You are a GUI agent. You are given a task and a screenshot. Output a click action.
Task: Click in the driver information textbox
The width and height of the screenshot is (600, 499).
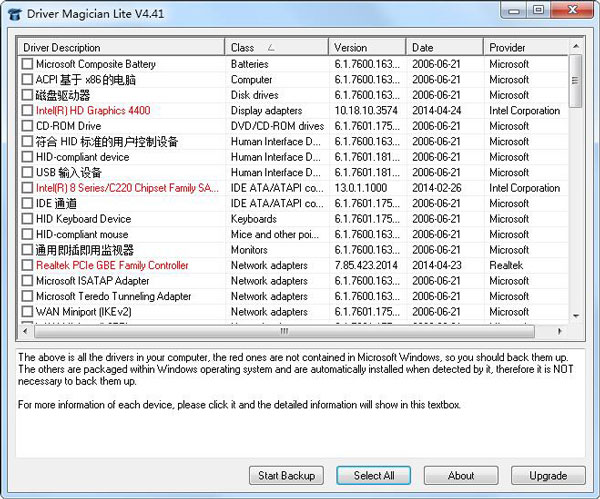[x=300, y=403]
